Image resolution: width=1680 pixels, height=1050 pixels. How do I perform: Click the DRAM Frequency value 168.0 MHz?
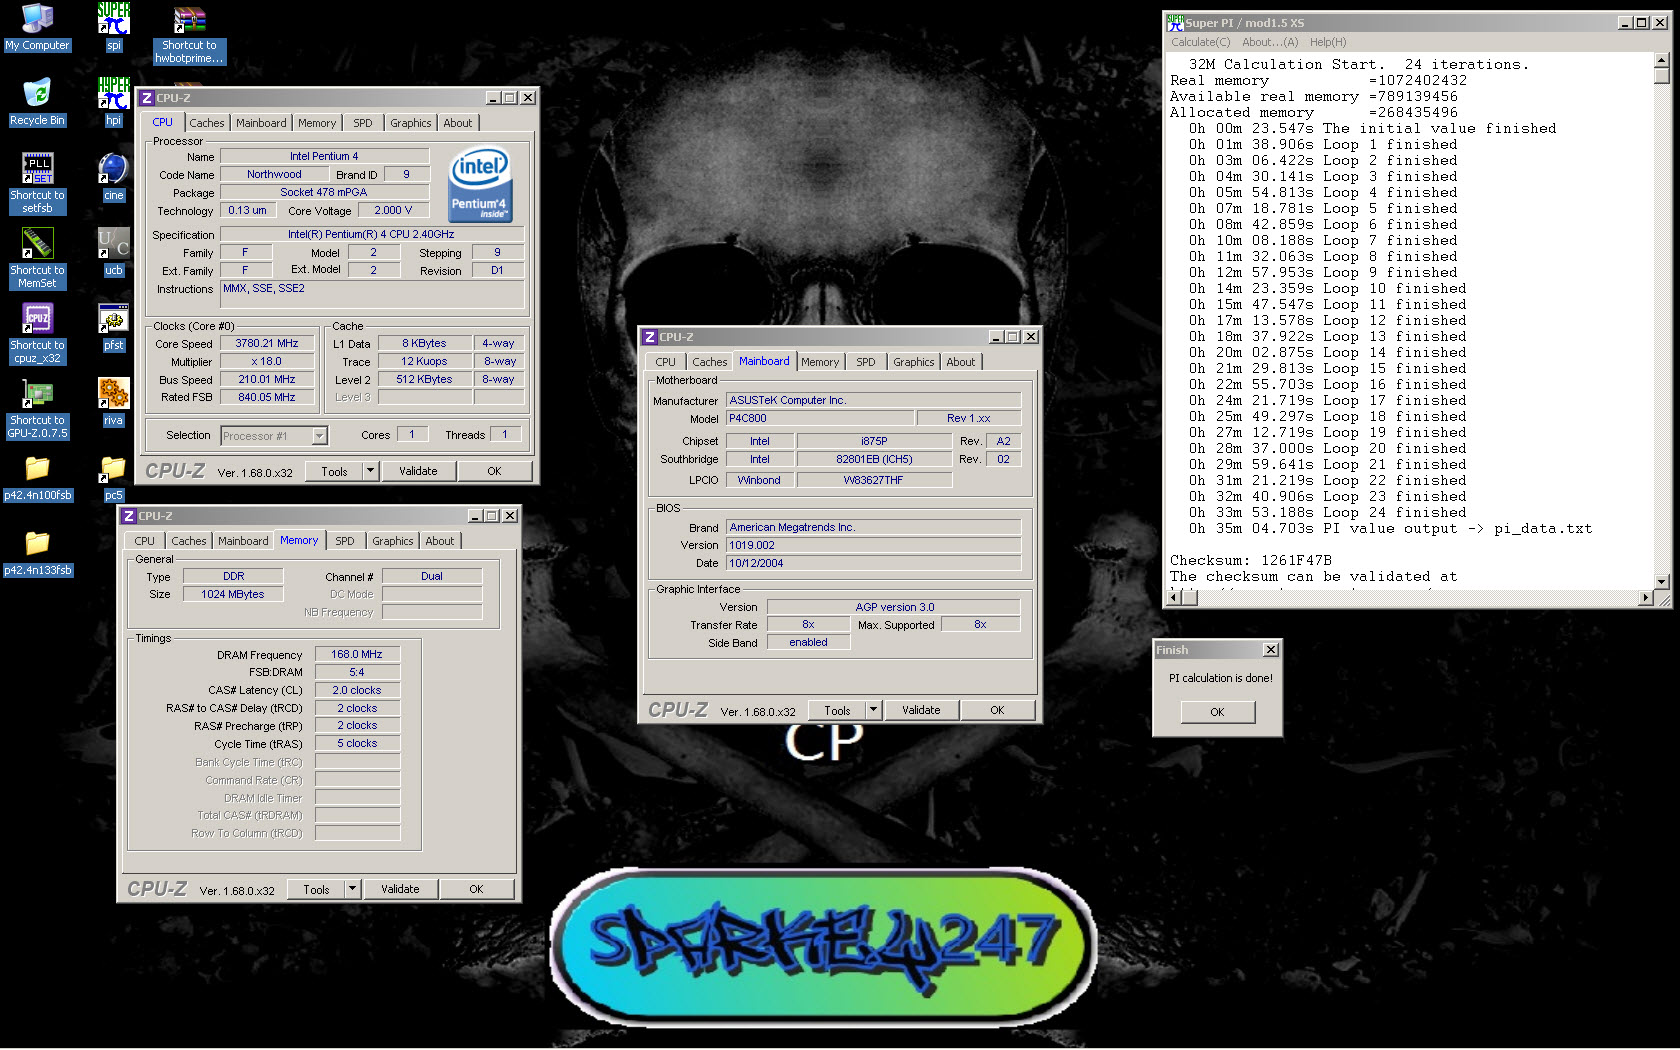[x=357, y=654]
